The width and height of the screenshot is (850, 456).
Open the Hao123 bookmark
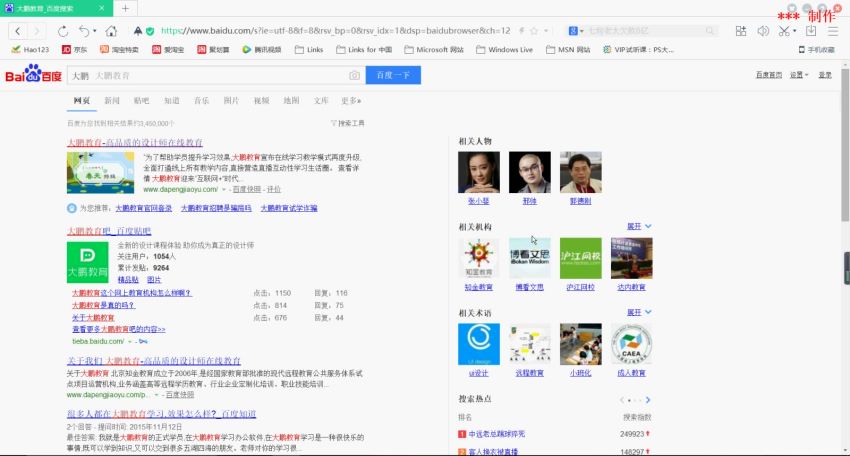pyautogui.click(x=30, y=49)
